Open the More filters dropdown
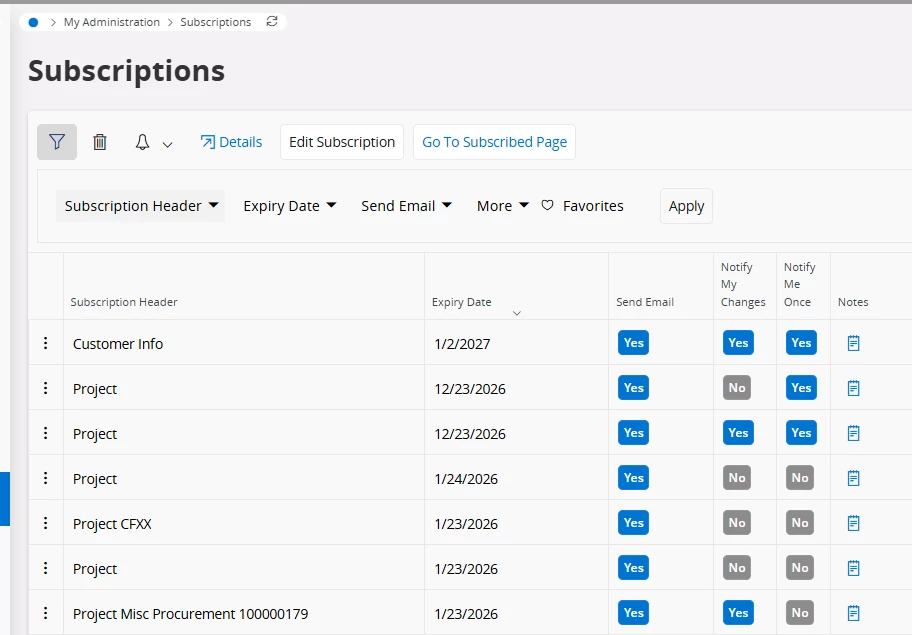 click(x=502, y=206)
